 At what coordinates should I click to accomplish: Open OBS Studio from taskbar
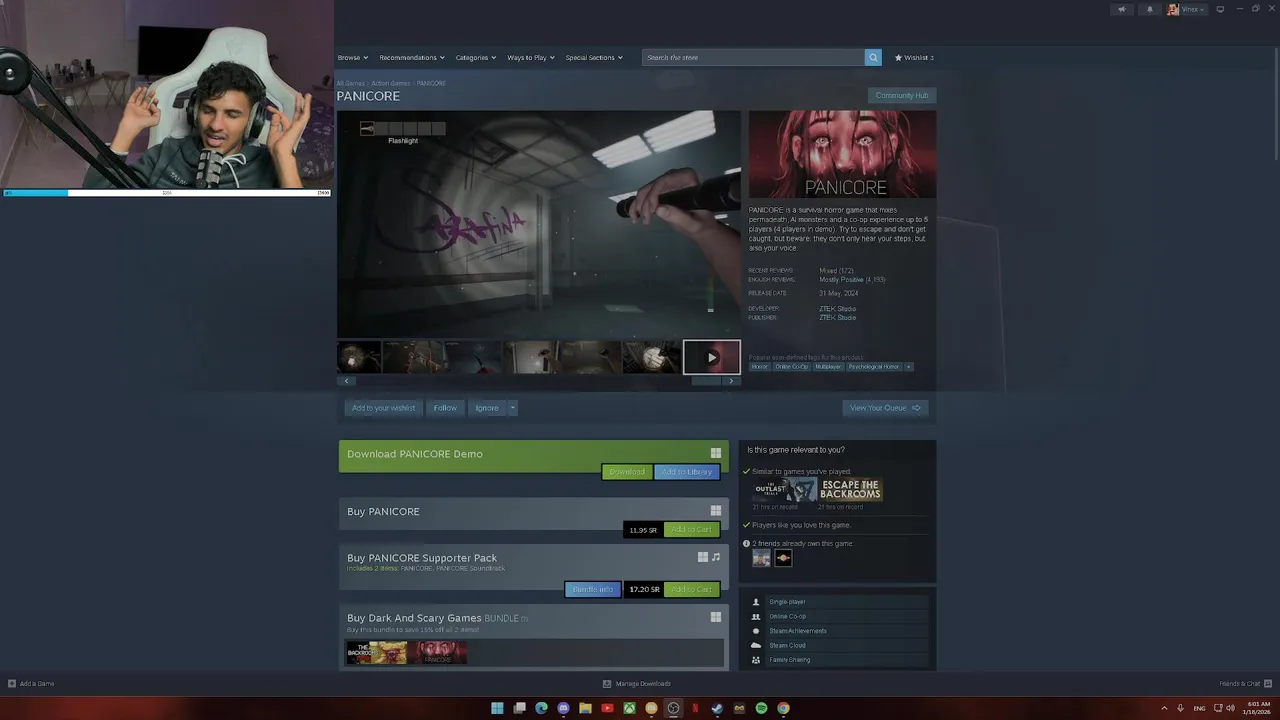(x=673, y=708)
